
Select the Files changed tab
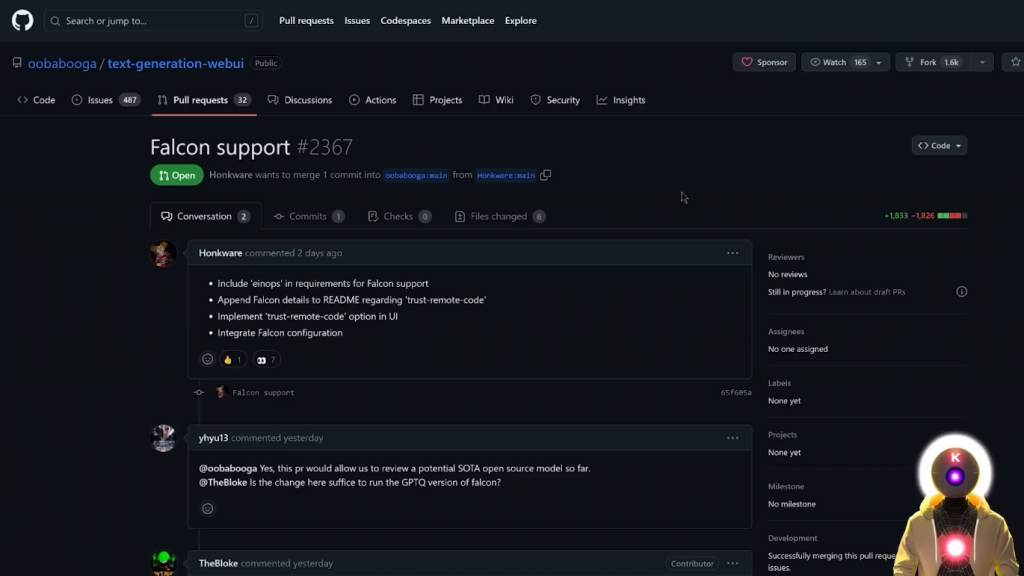click(x=500, y=216)
